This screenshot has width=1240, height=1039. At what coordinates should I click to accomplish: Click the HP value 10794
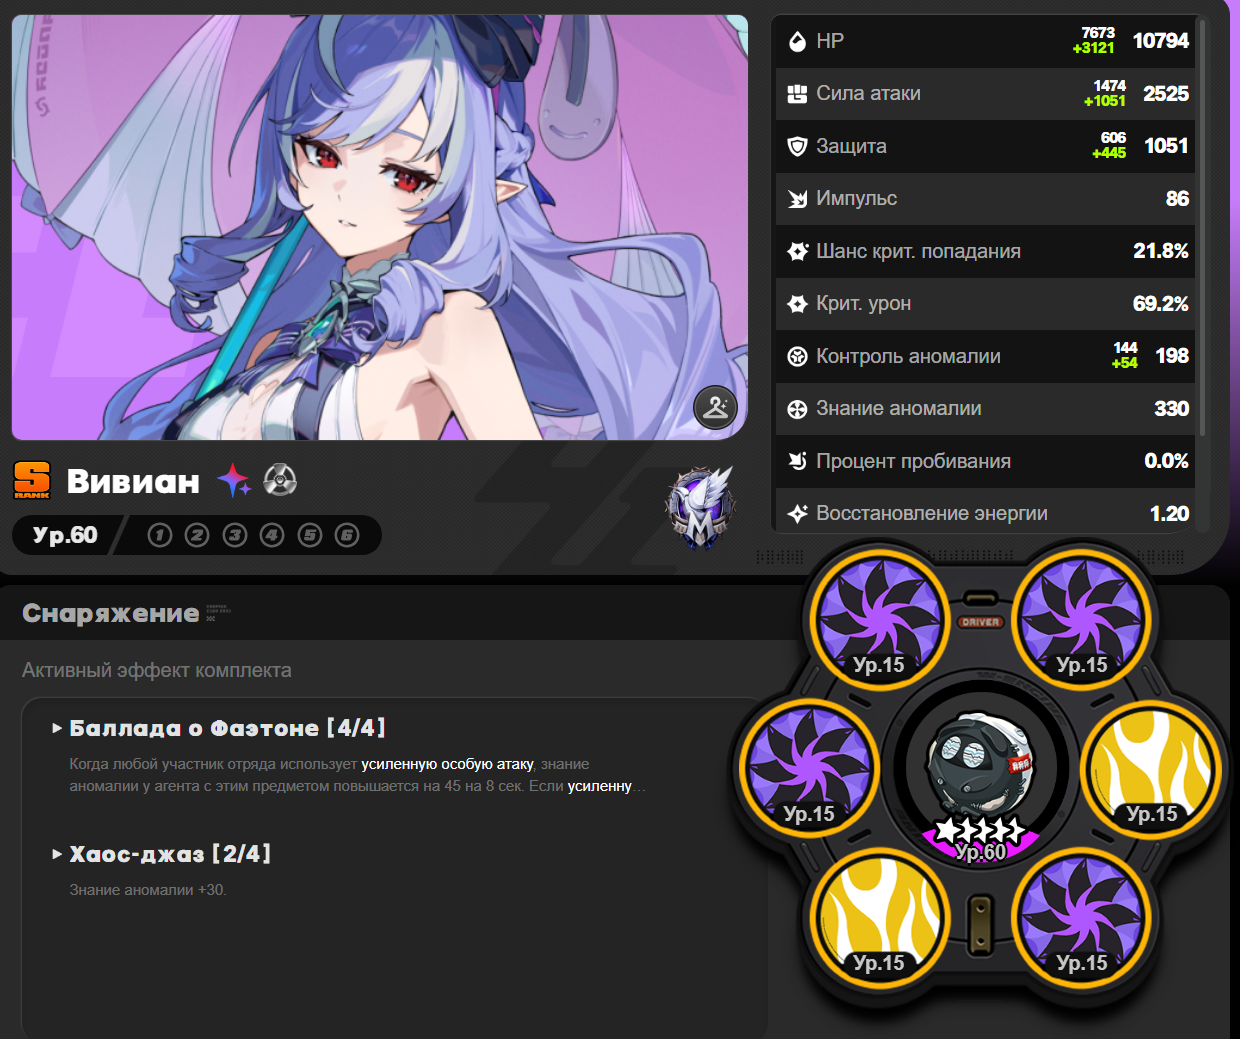pos(1160,41)
